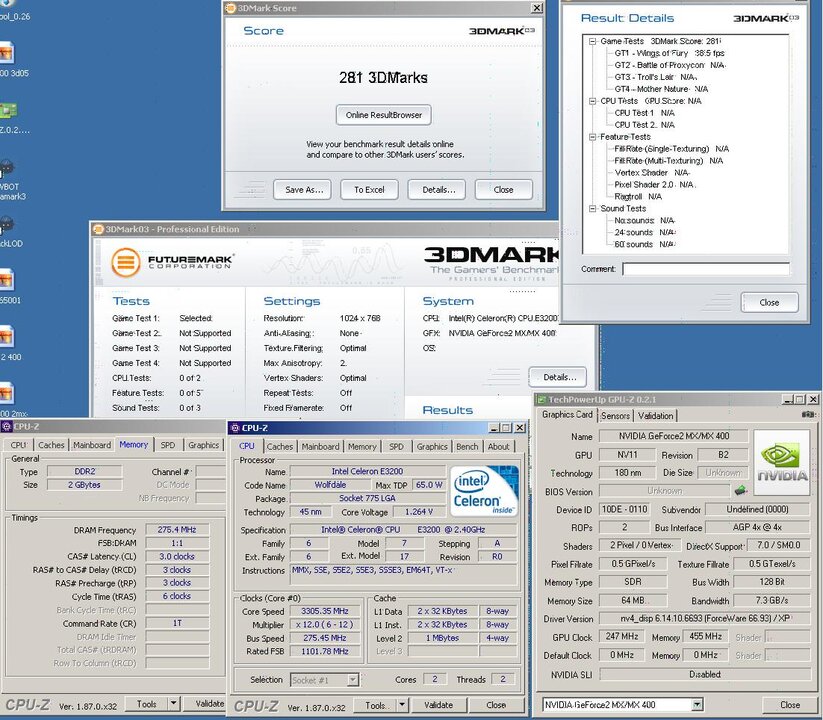823x720 pixels.
Task: Select the Pixel Shader 2.0 tree row
Action: (x=655, y=184)
